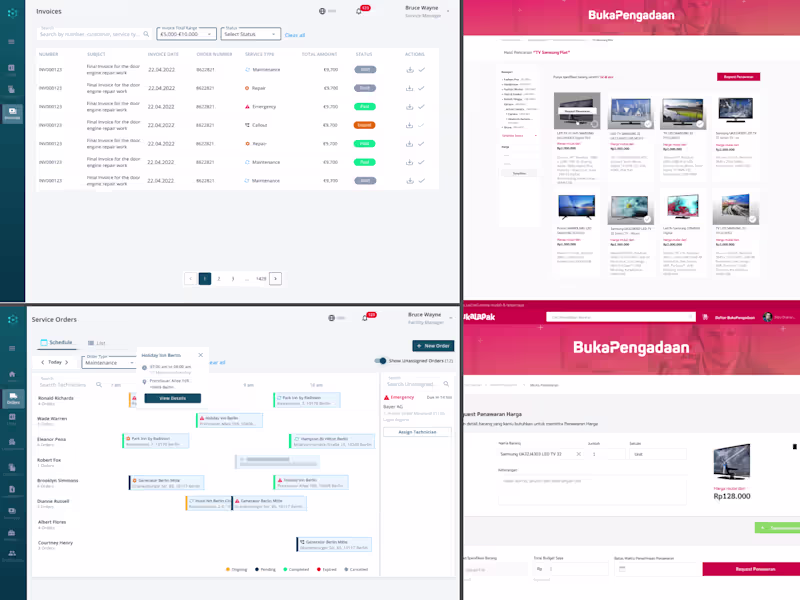Switch to the Schedule tab

click(x=56, y=342)
